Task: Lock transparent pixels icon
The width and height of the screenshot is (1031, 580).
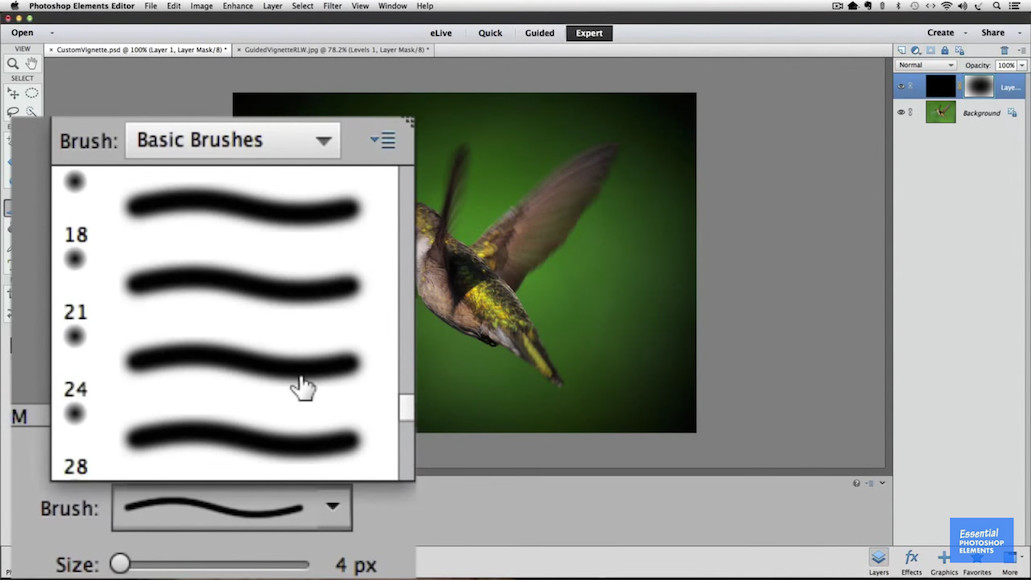Action: tap(959, 51)
